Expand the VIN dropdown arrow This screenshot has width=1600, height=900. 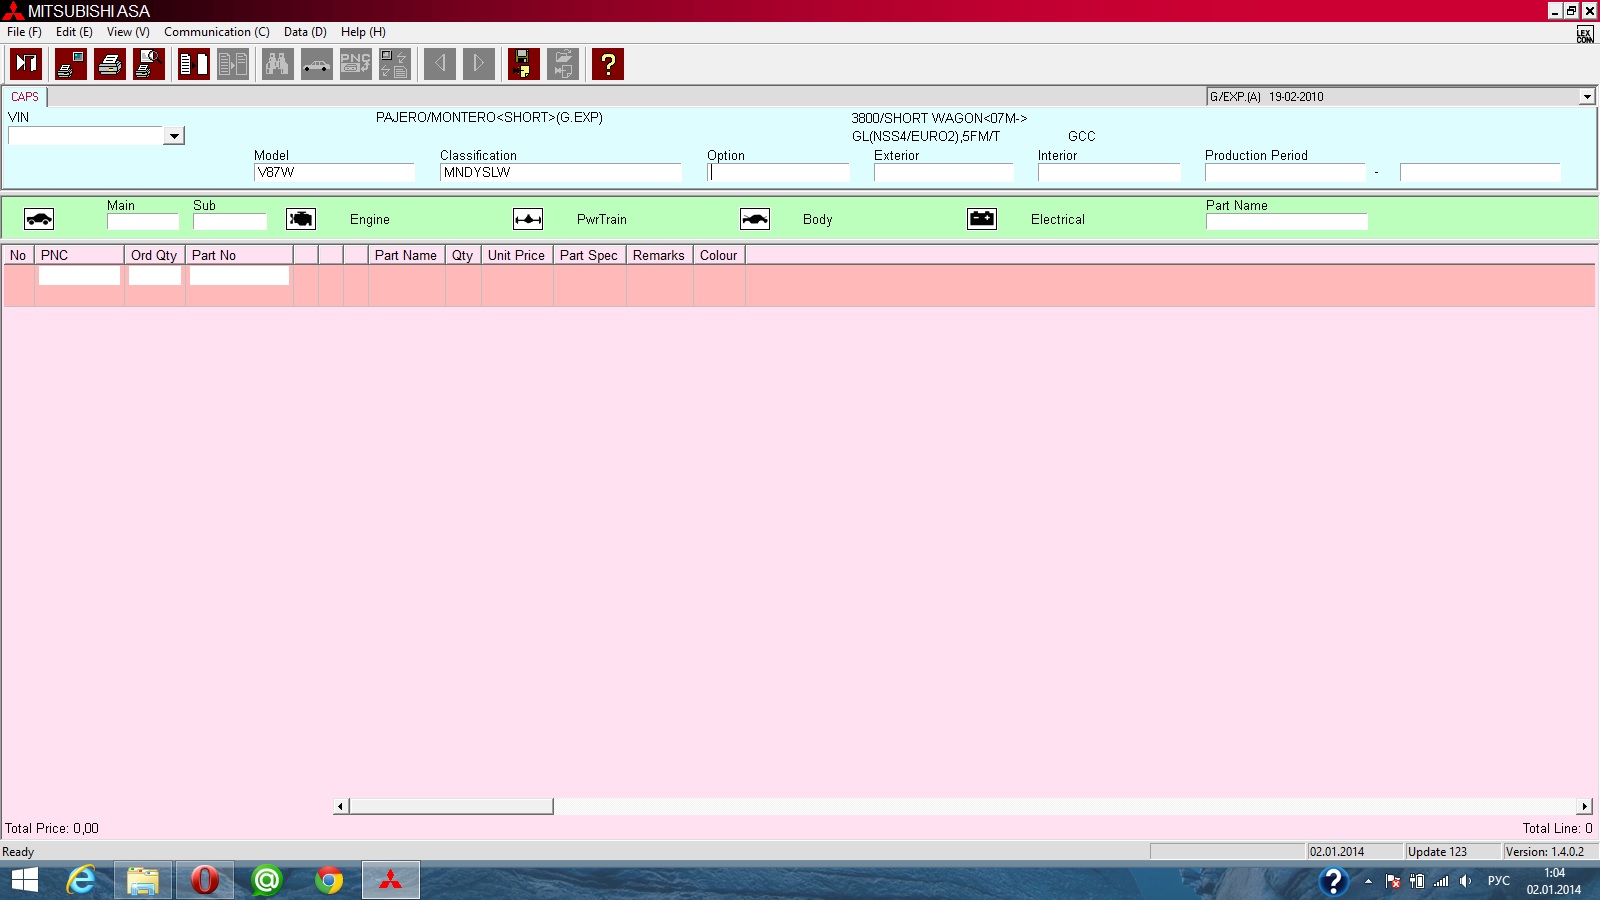click(x=174, y=136)
